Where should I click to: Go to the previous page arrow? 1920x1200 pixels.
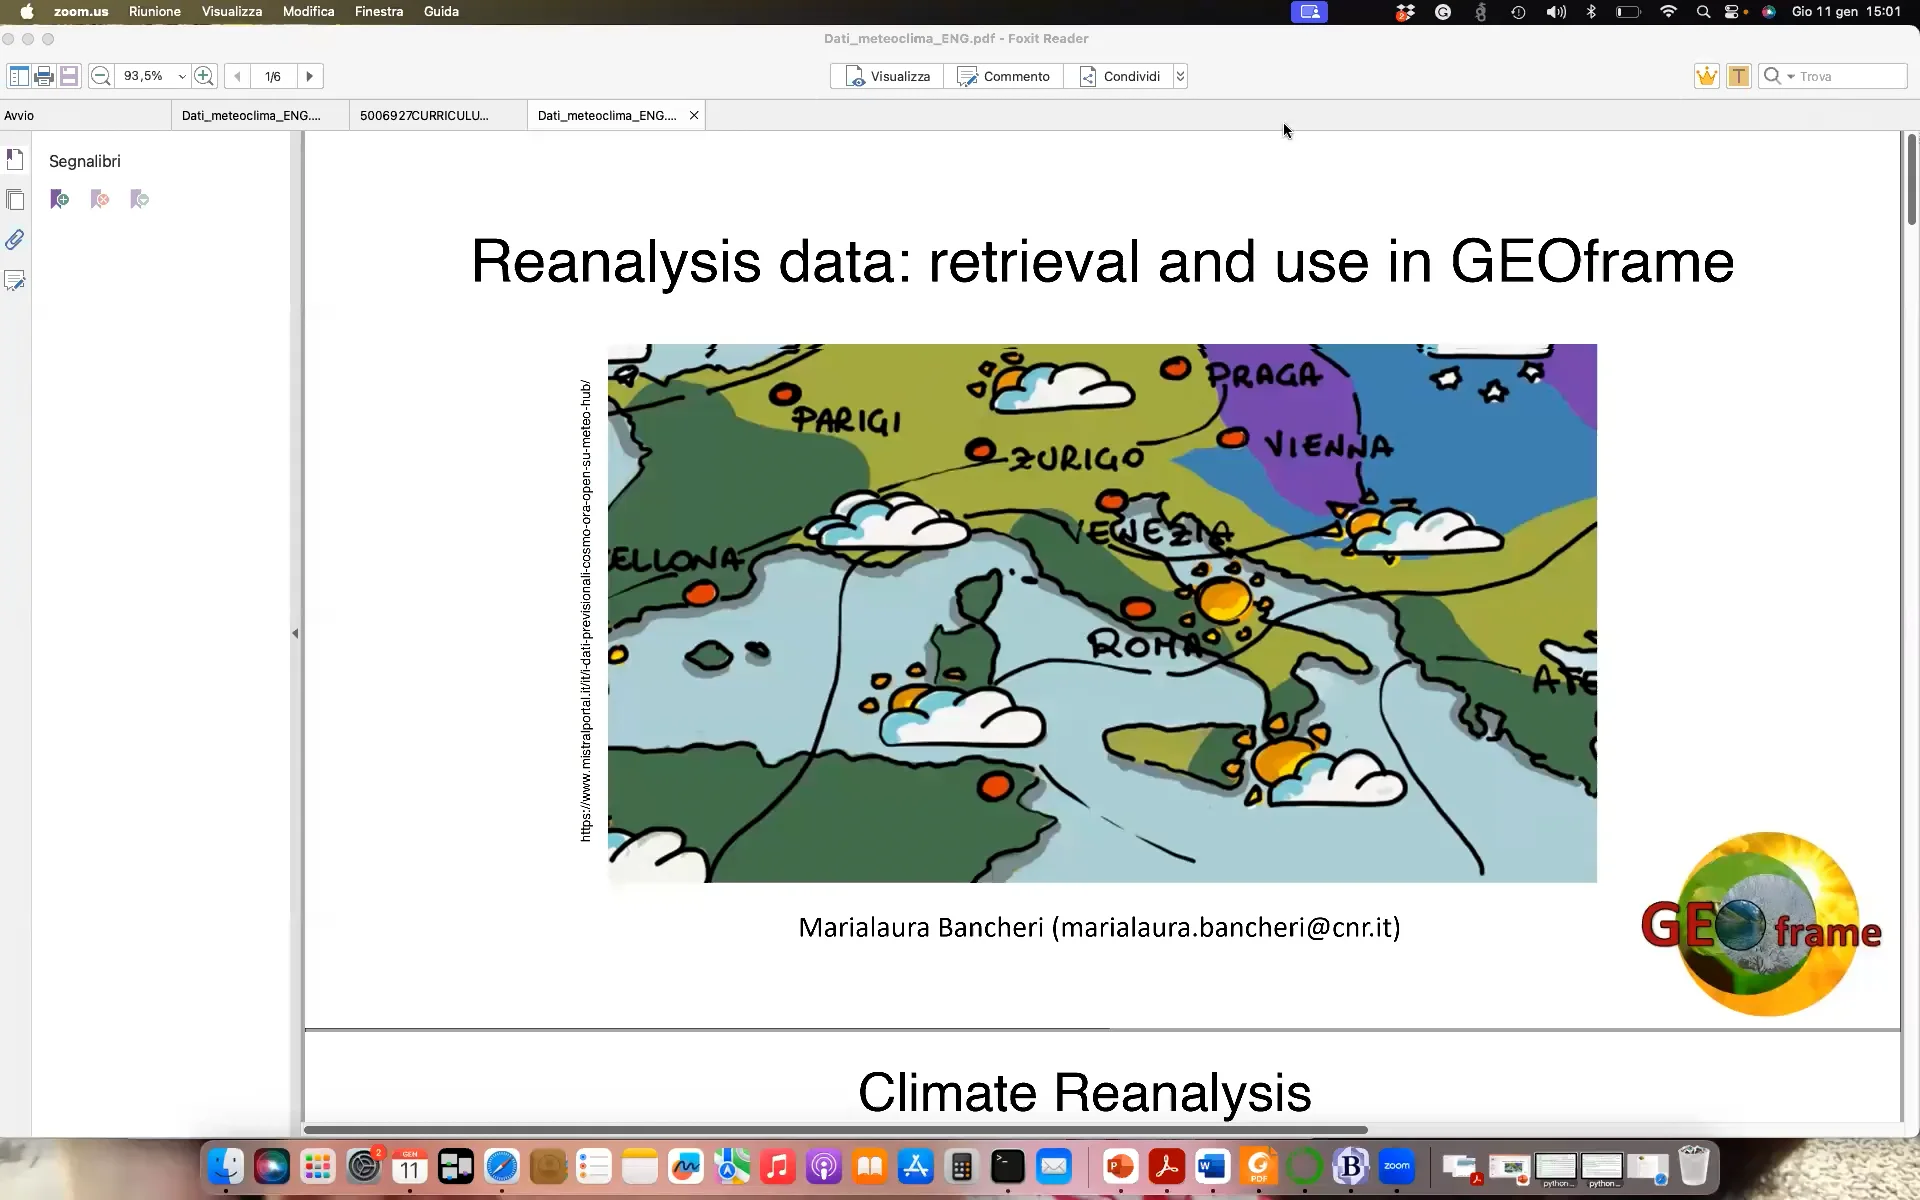click(237, 76)
